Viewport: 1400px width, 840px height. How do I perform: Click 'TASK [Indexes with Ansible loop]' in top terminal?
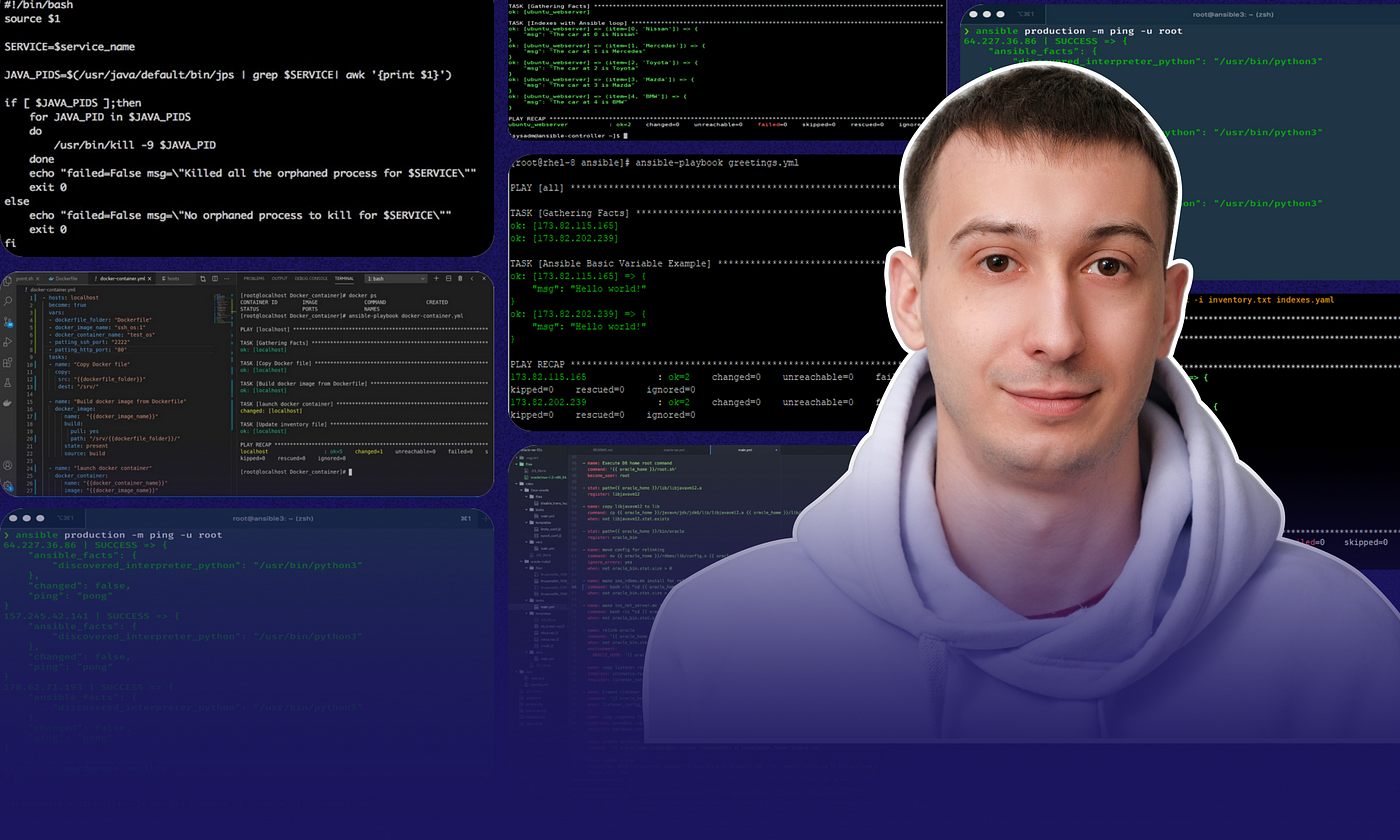[x=569, y=21]
